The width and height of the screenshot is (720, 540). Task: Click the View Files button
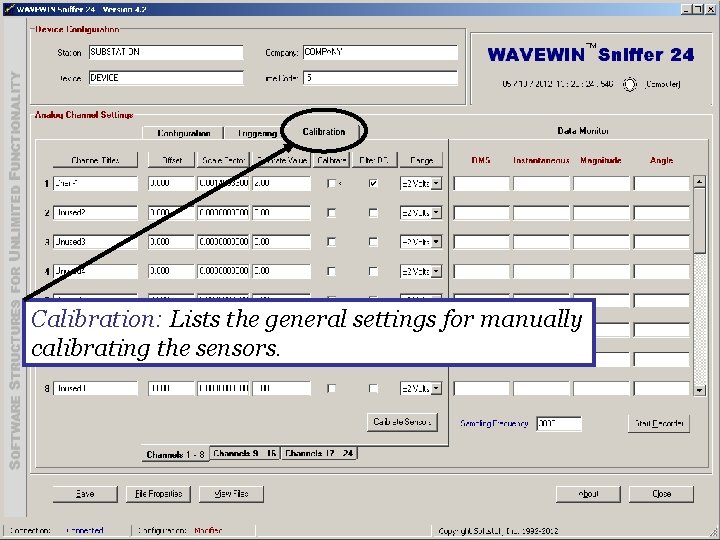pos(231,494)
